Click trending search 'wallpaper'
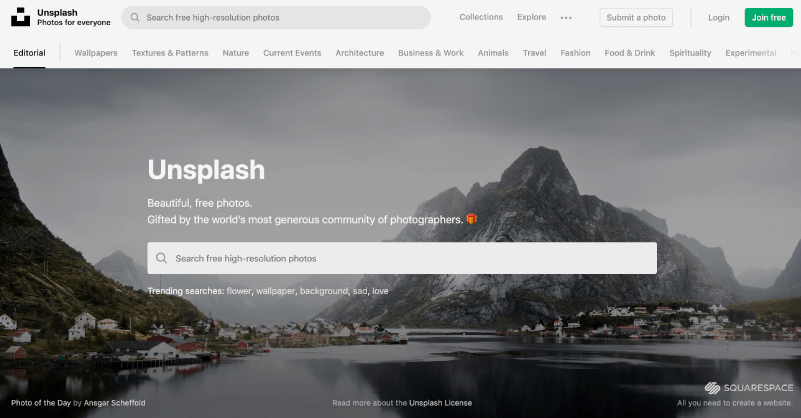Viewport: 801px width, 418px height. [x=275, y=291]
